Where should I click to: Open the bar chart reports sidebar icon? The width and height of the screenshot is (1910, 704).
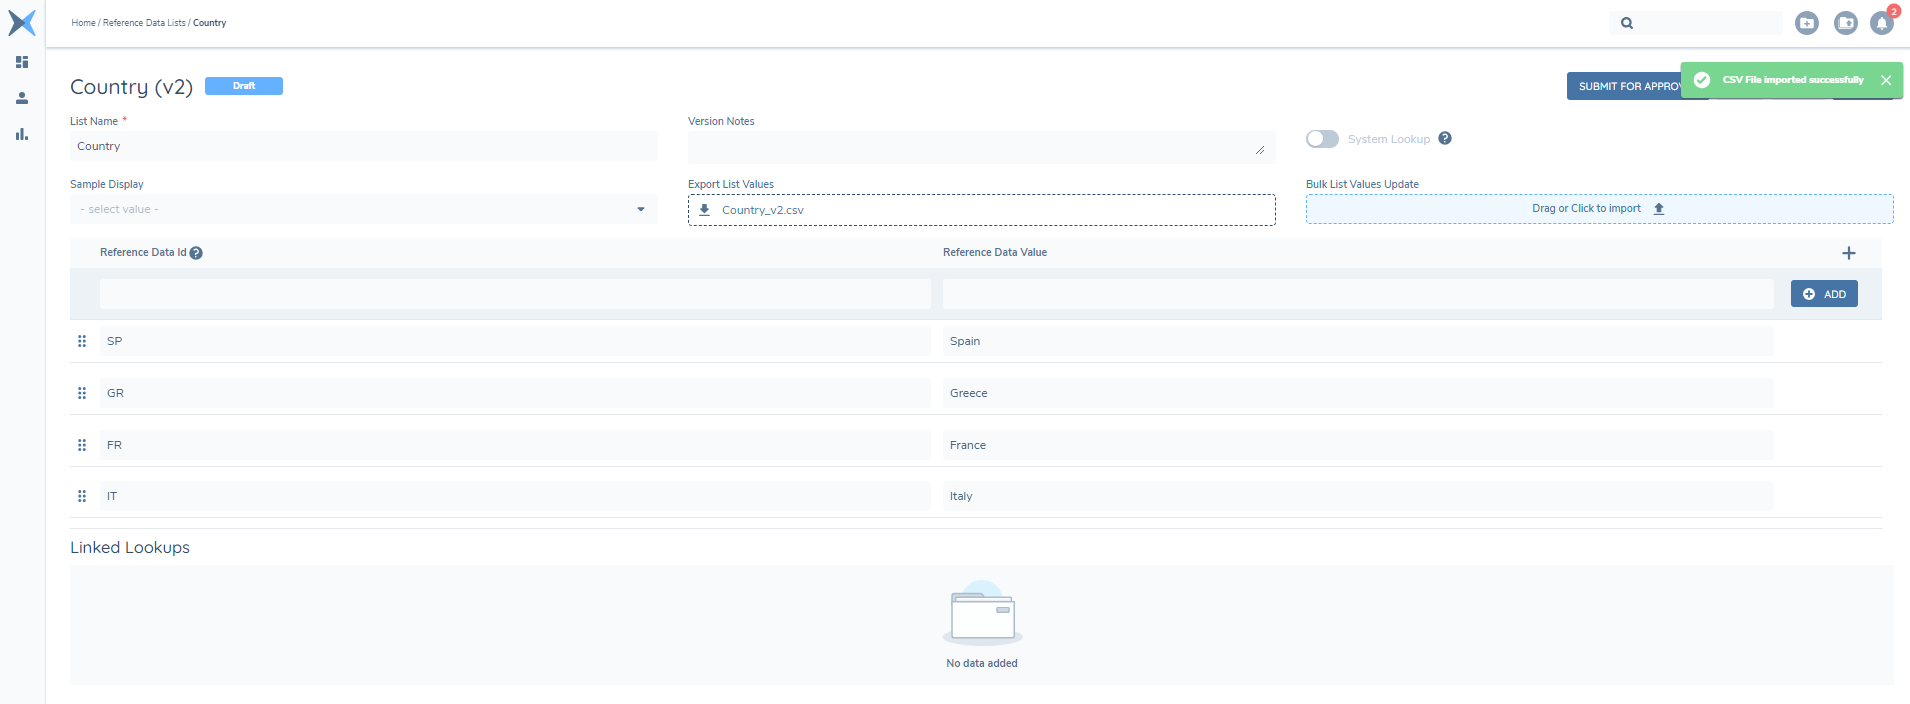point(22,134)
